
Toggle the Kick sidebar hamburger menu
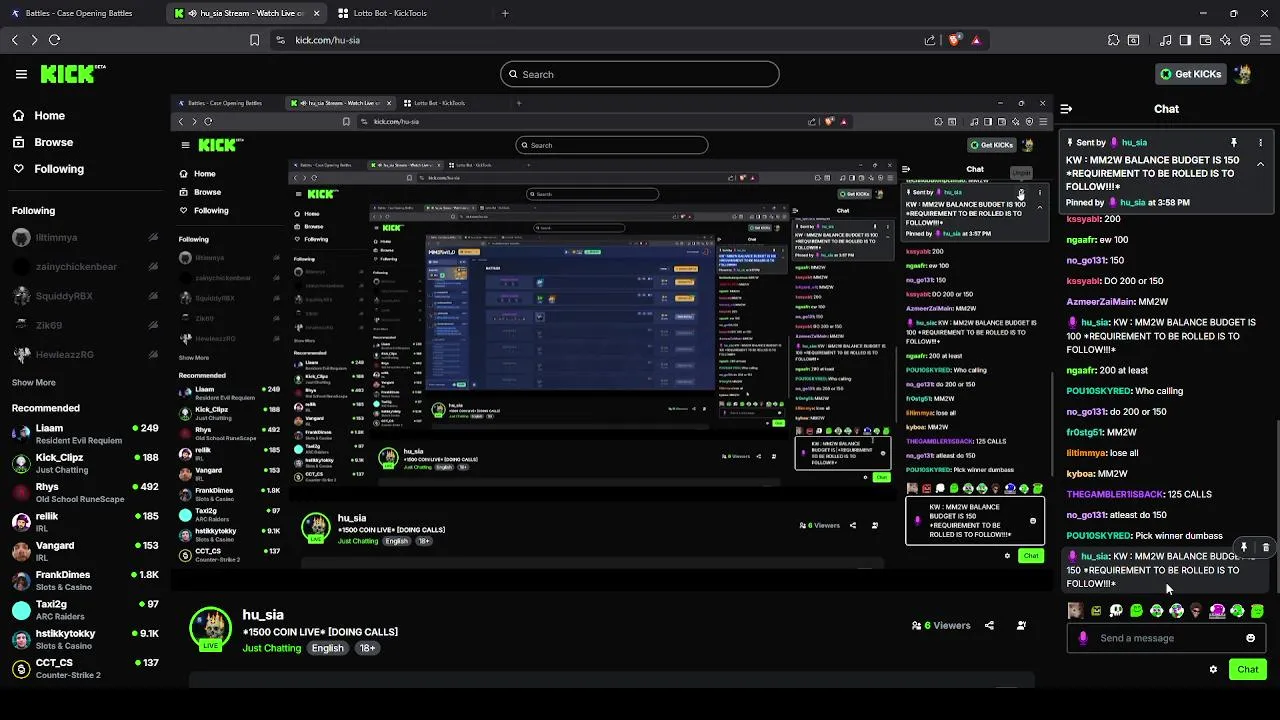coord(21,74)
